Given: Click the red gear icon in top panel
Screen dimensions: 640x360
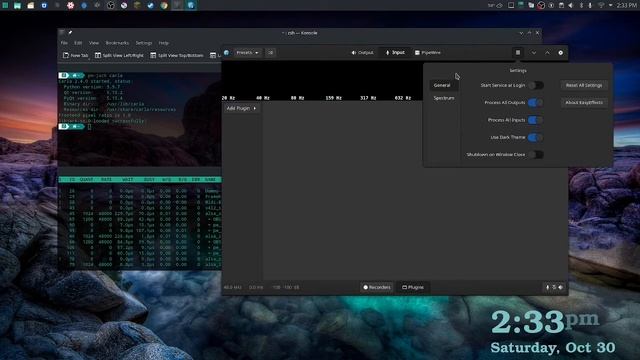Looking at the screenshot, I should click(71, 5).
